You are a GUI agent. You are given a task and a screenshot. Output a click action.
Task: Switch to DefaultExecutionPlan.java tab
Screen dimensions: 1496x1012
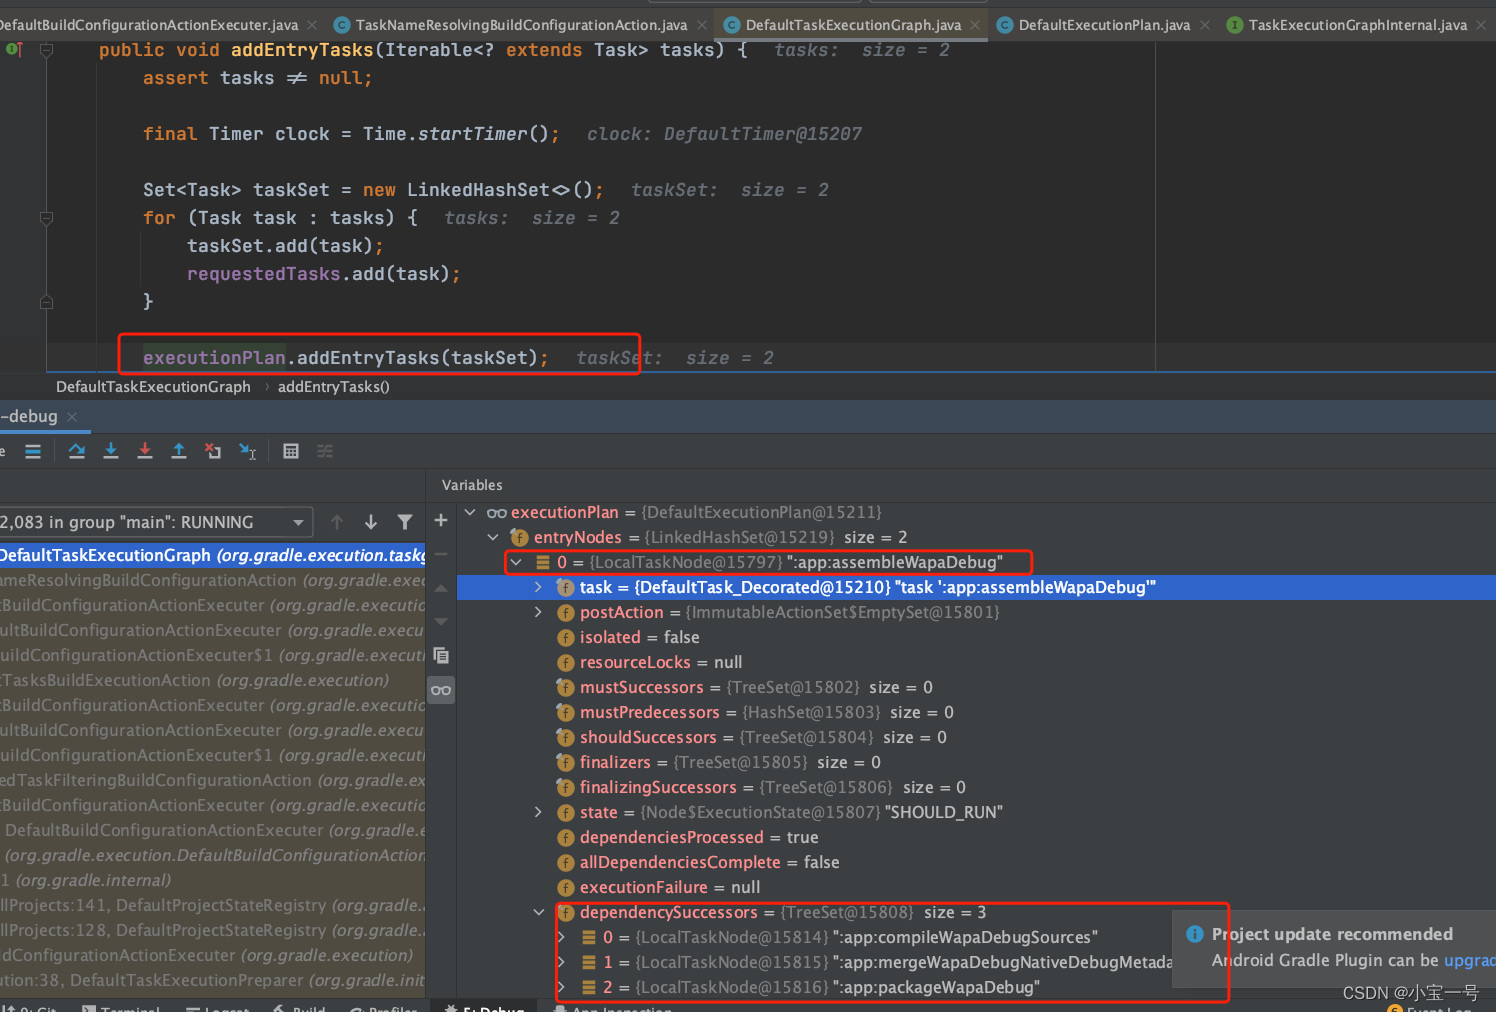(1104, 25)
